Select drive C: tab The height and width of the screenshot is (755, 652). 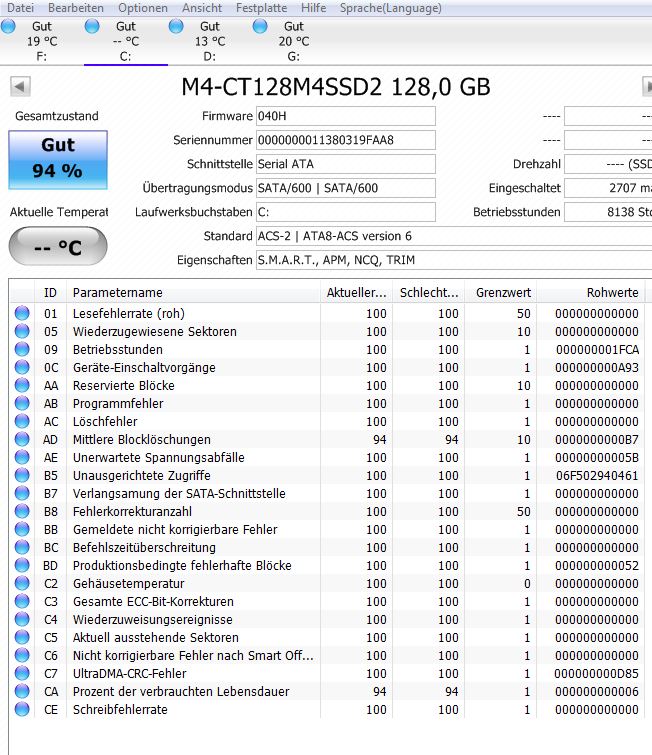[126, 41]
